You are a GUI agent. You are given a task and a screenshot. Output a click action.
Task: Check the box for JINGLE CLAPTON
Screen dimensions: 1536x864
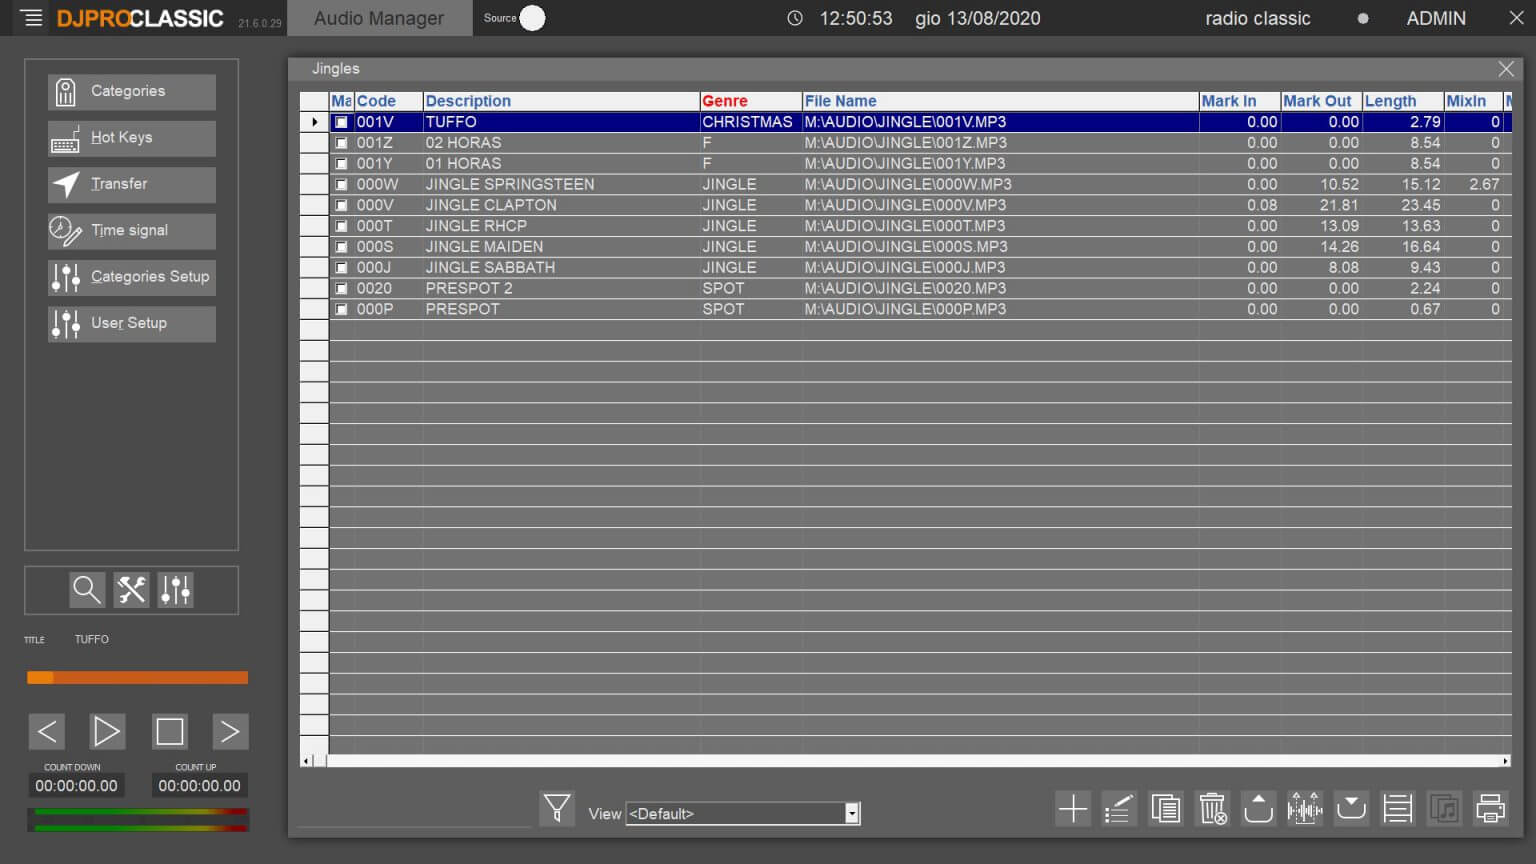(341, 204)
